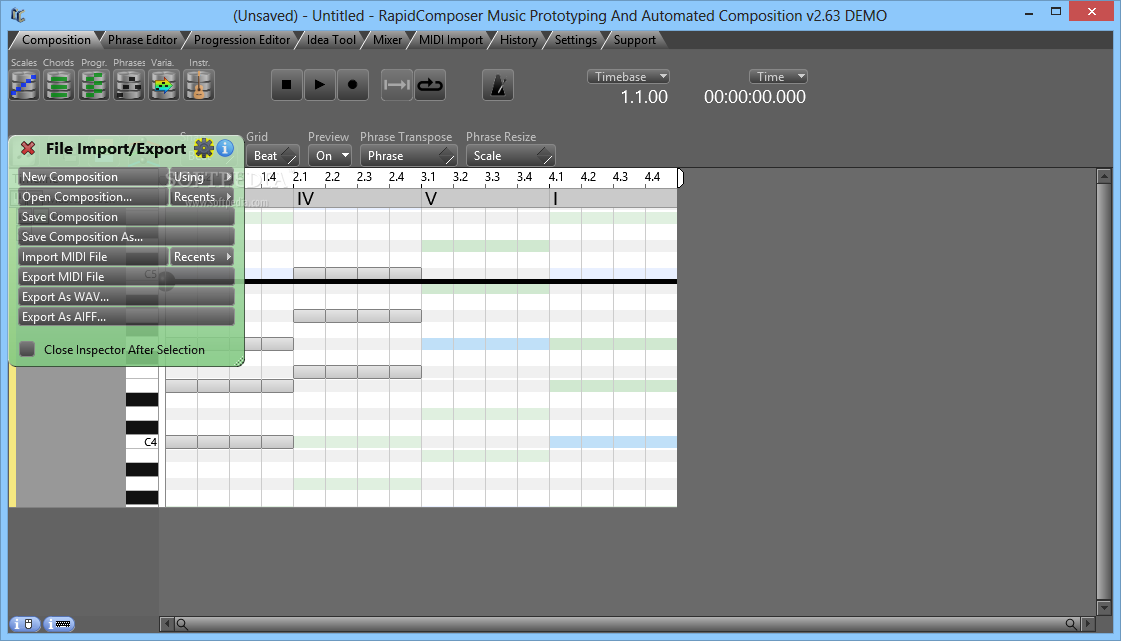Click the 1.1.00 timebase position readout

[643, 97]
